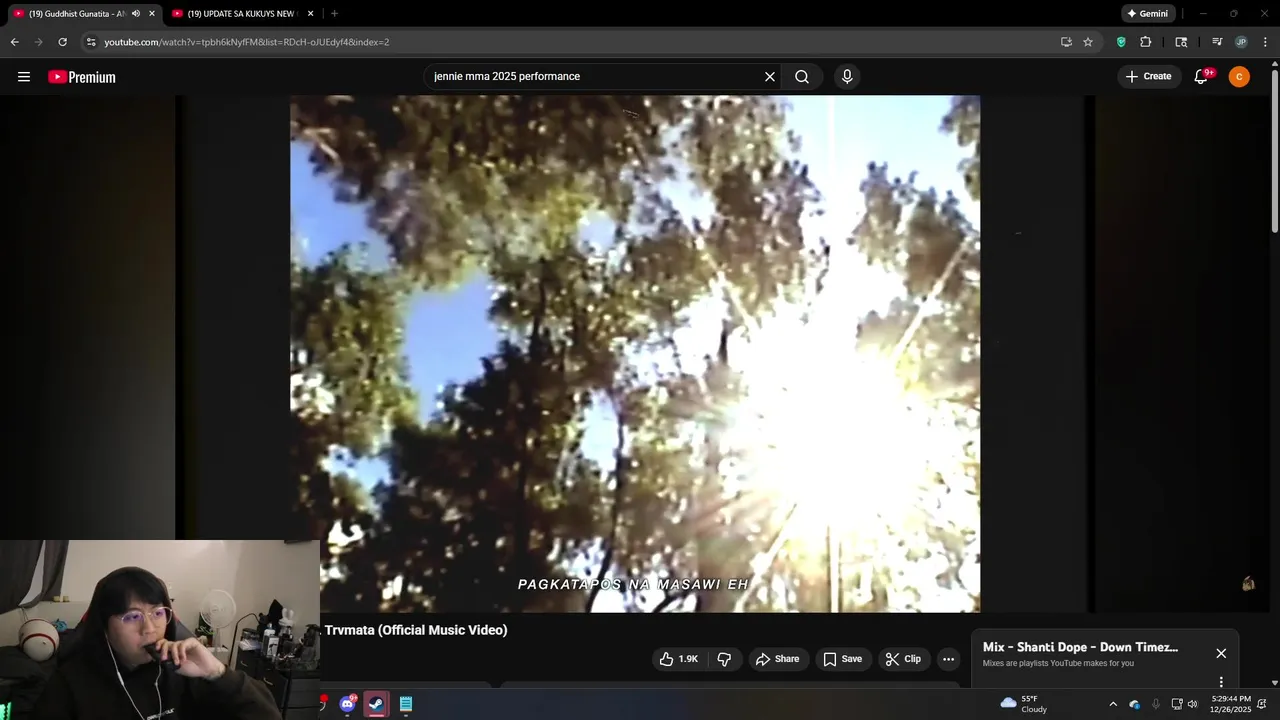Open OneDrive tray icon
Viewport: 1280px width, 720px height.
pos(1135,704)
